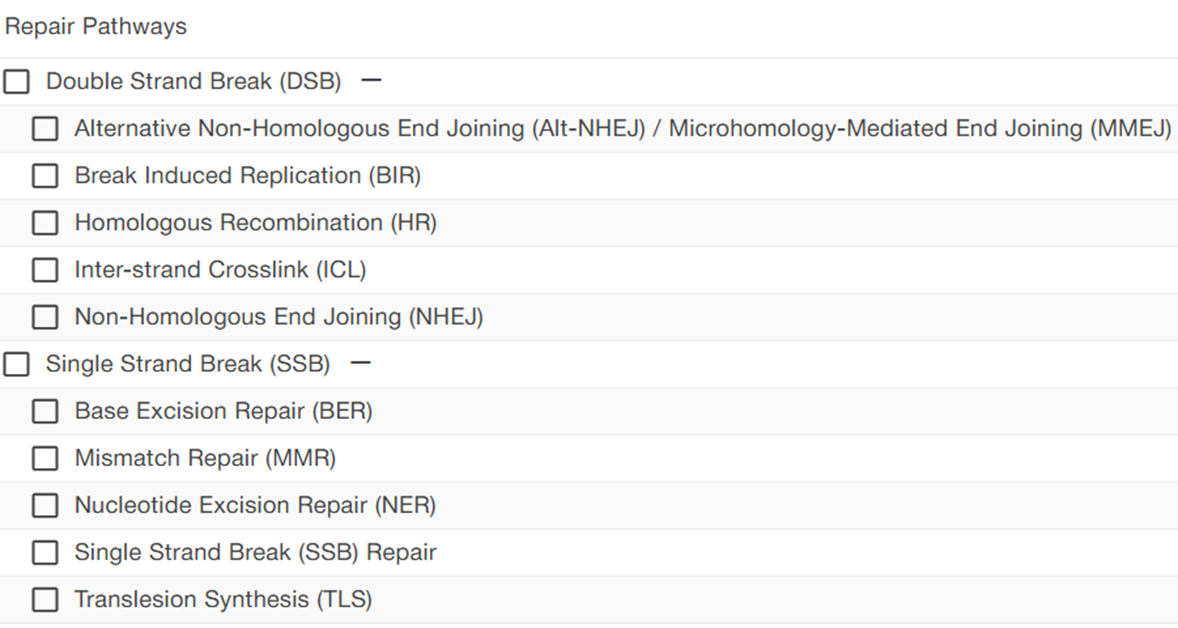Image resolution: width=1178 pixels, height=628 pixels.
Task: Tick the Break Induced Replication (BIR) checkbox
Action: tap(45, 176)
